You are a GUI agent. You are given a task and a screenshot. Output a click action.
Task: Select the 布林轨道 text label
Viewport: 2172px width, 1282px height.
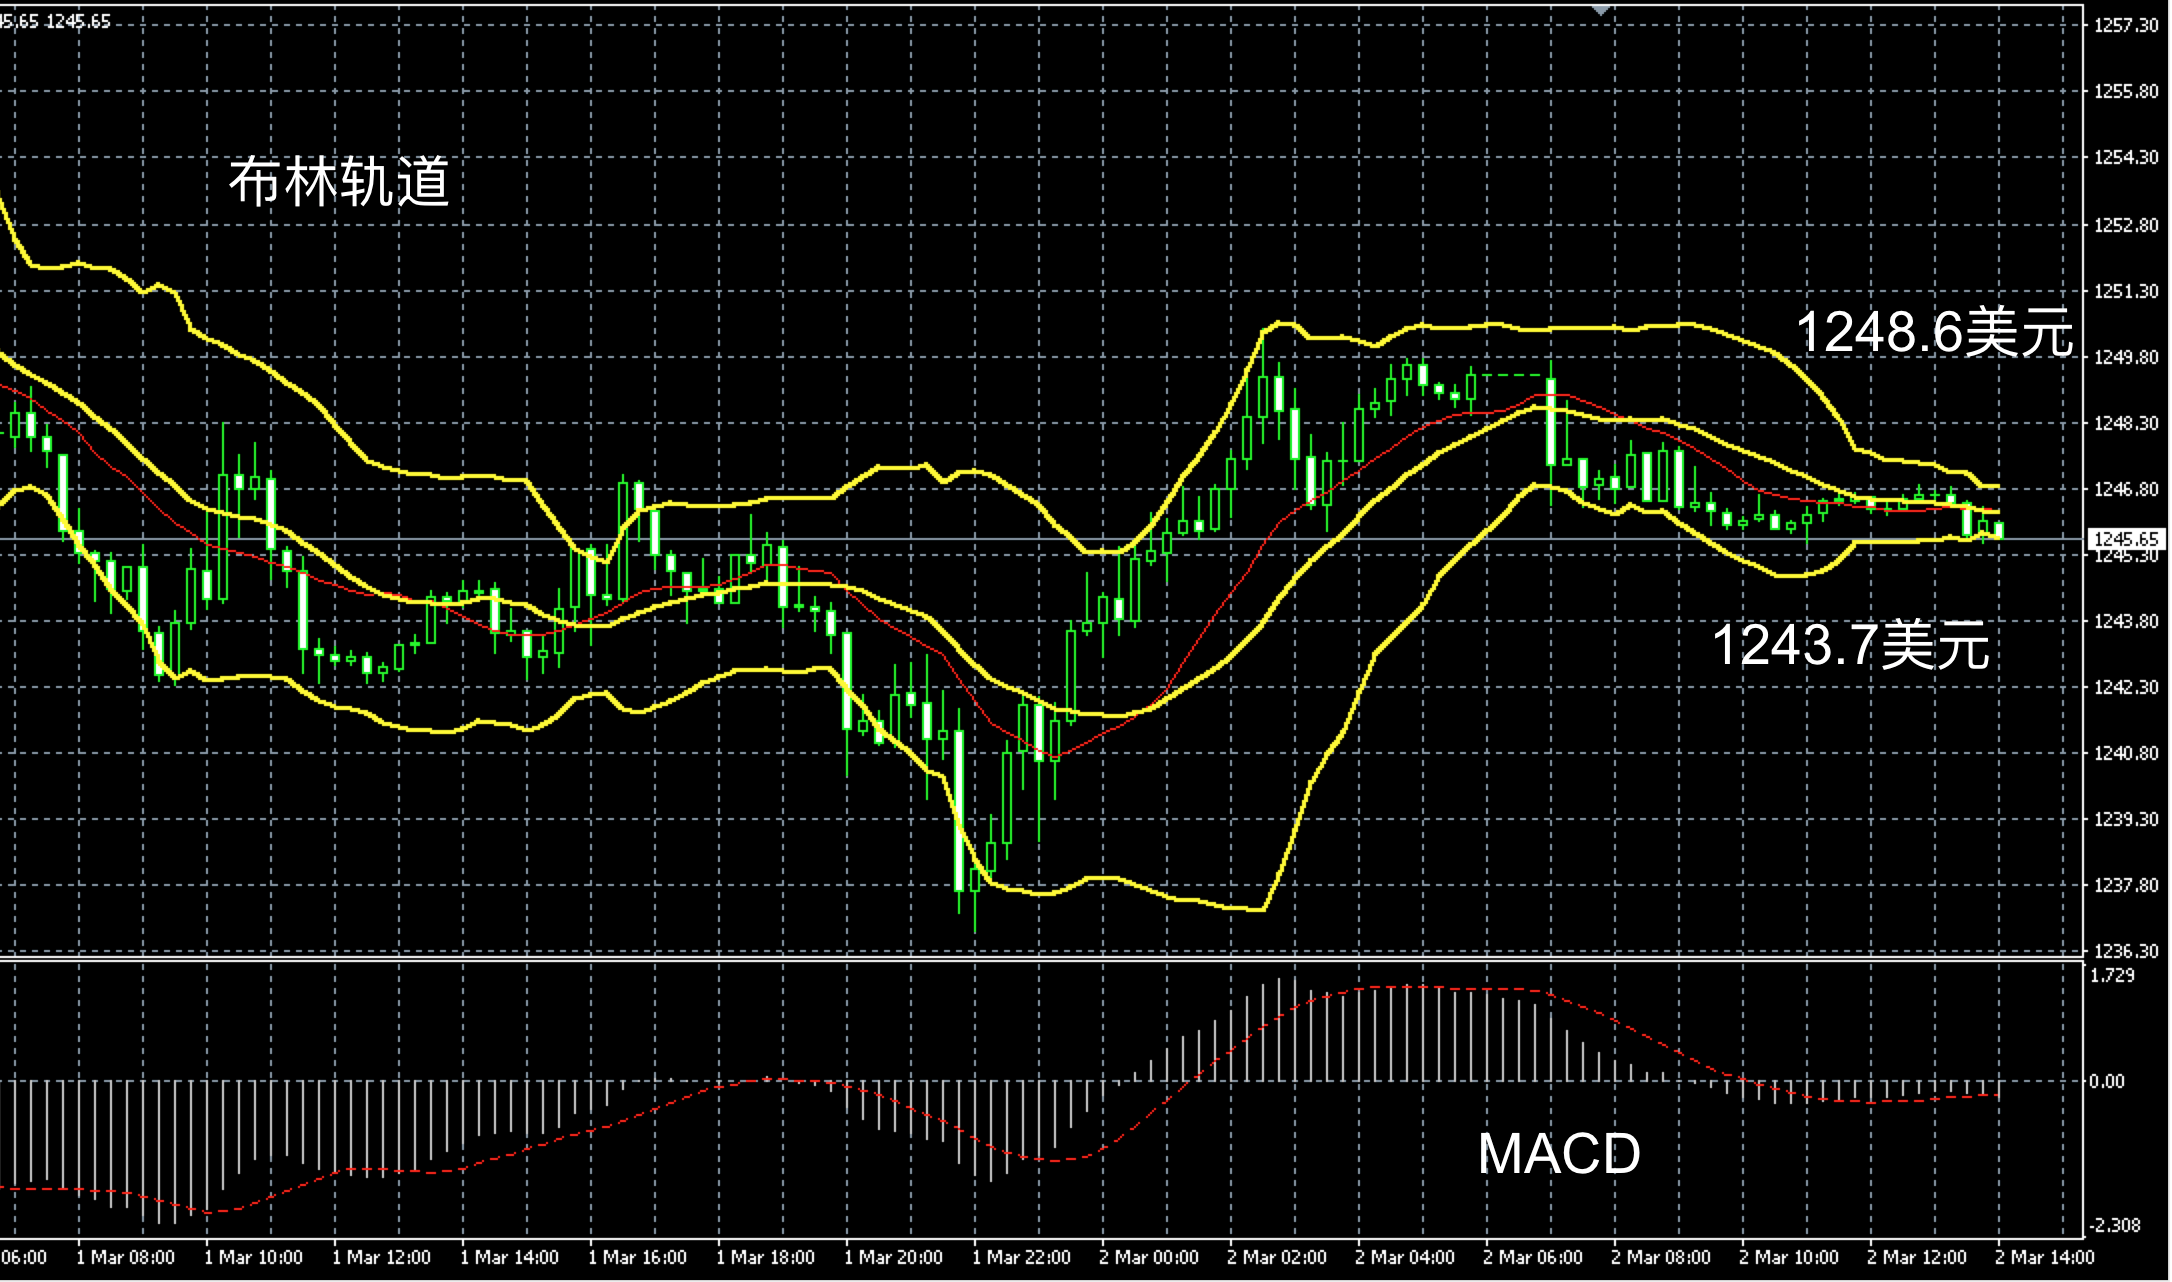pos(339,182)
